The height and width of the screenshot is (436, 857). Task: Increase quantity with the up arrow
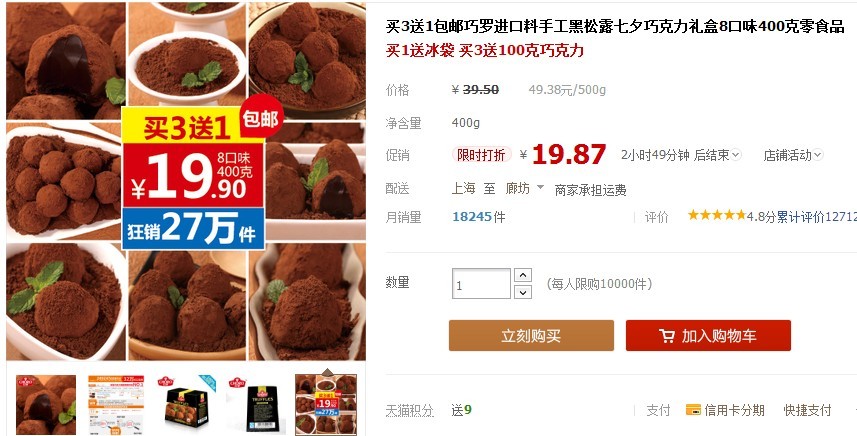coord(523,275)
